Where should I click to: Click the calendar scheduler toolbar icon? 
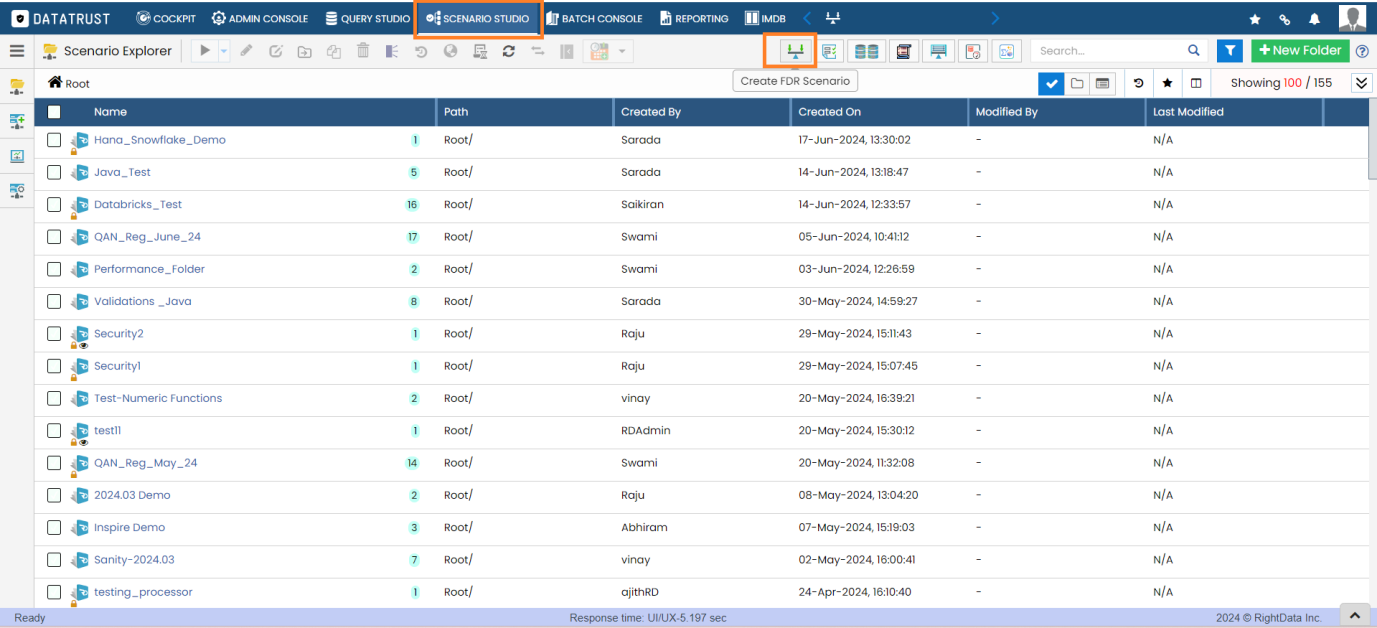tap(600, 51)
